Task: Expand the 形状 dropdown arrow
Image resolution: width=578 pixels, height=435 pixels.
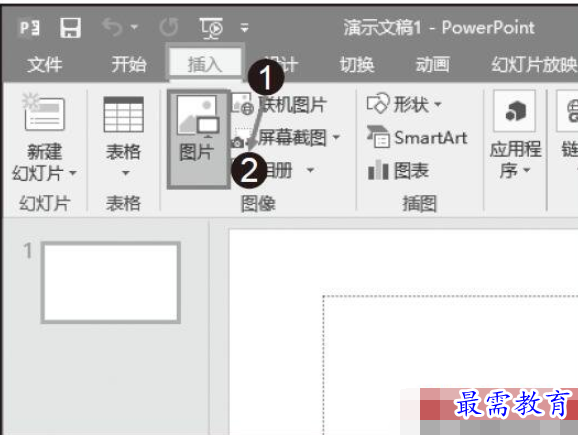Action: click(x=438, y=104)
